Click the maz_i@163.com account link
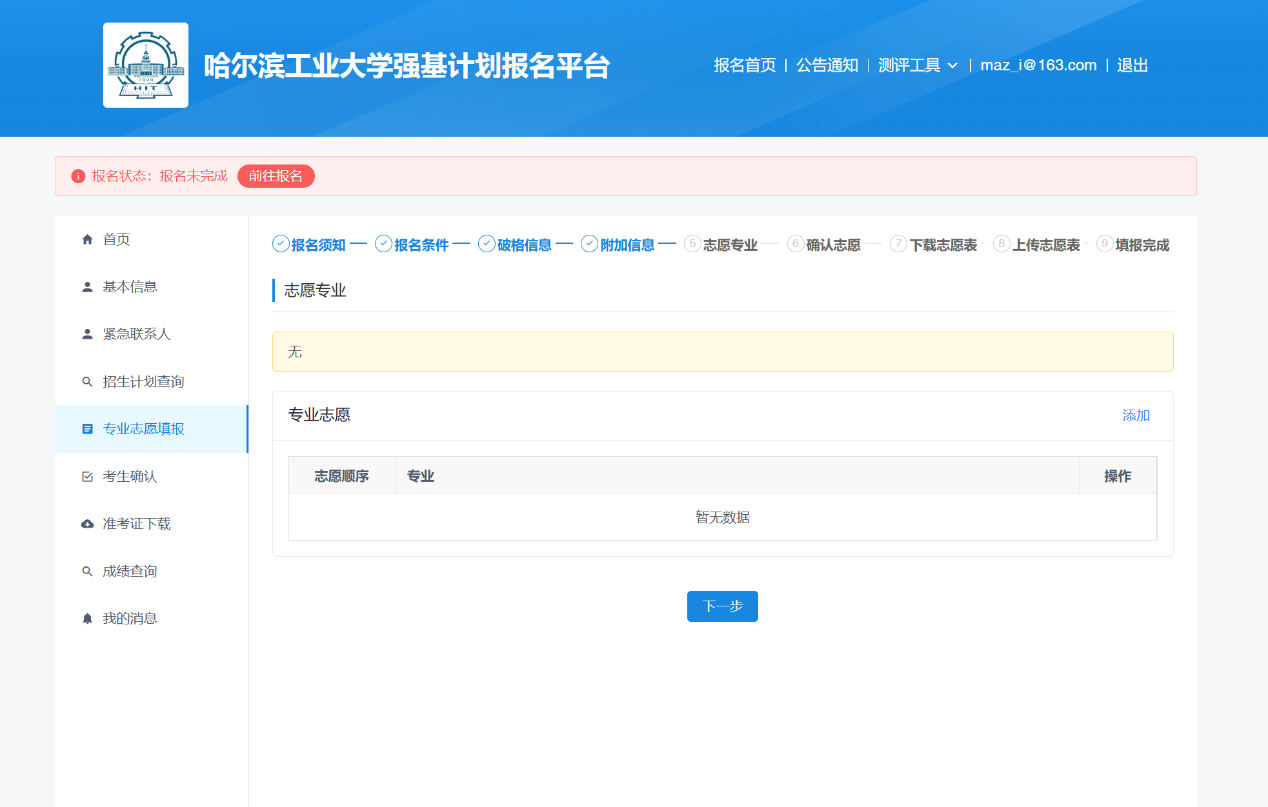The width and height of the screenshot is (1268, 807). click(1038, 65)
